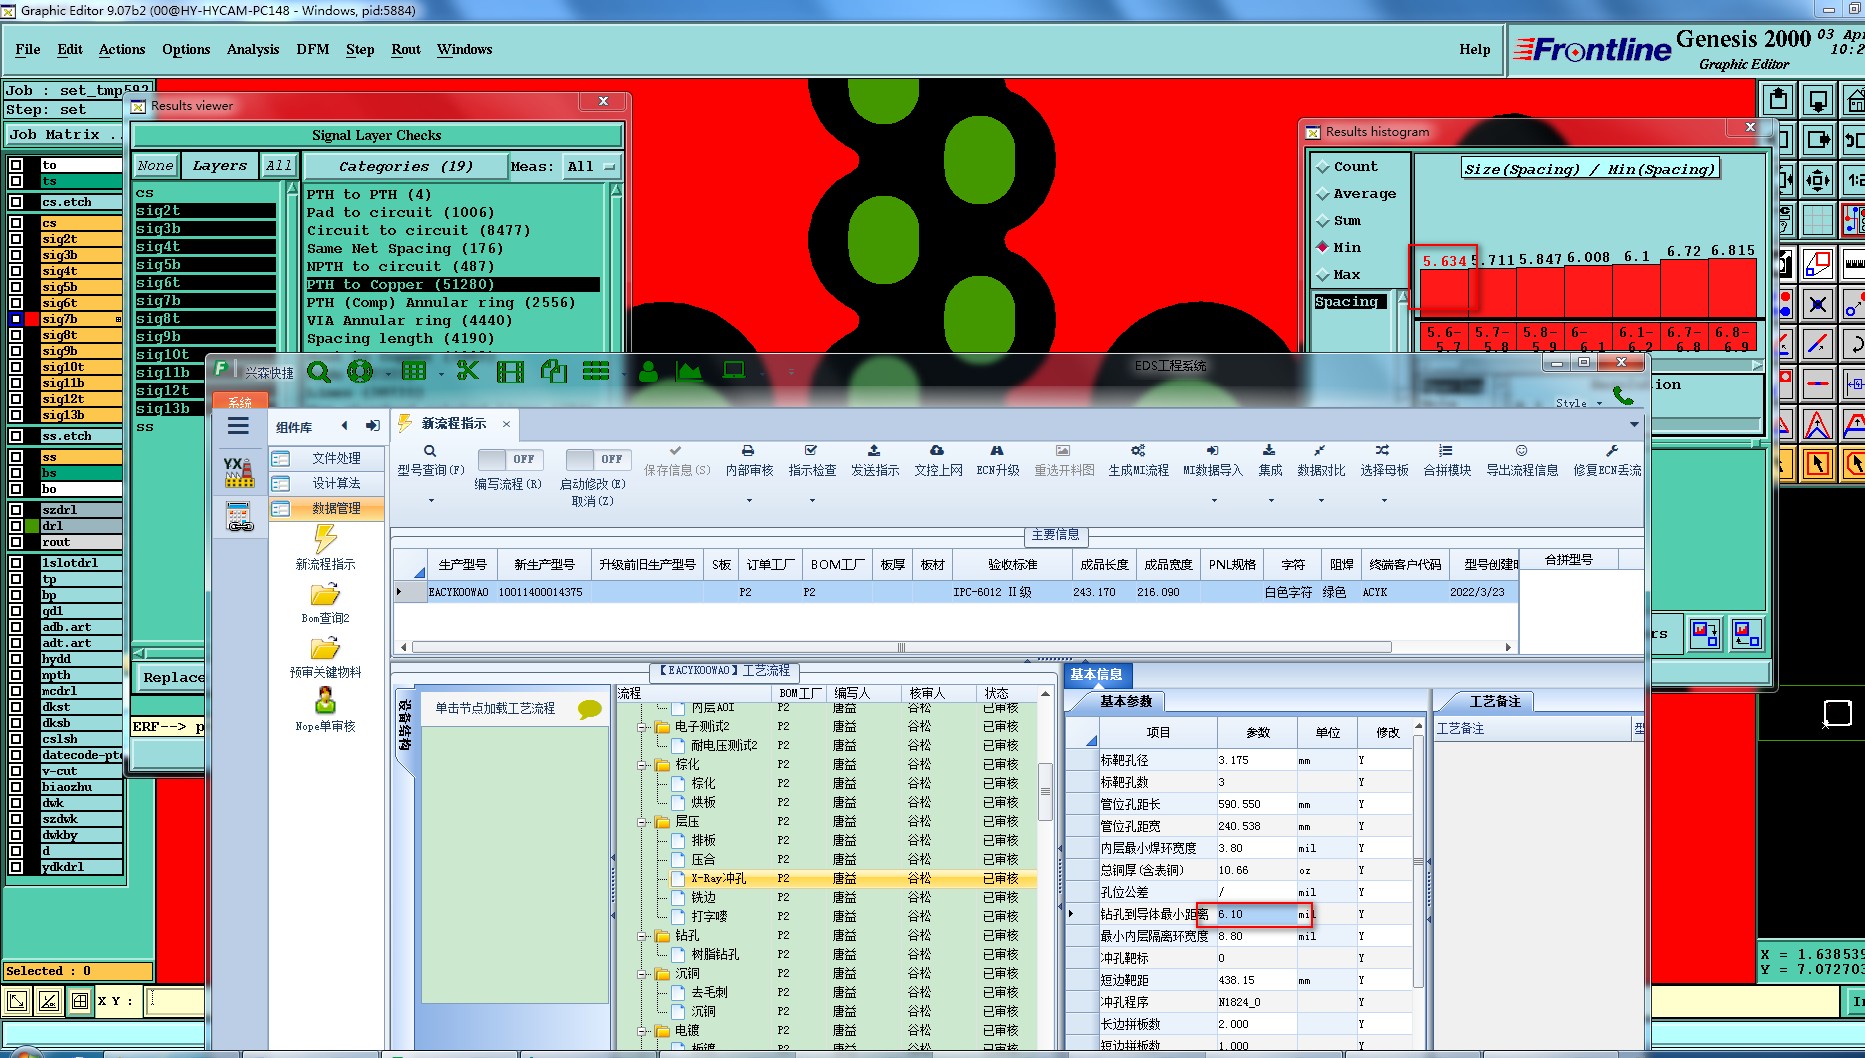Click the 发送指示 upload icon
The width and height of the screenshot is (1865, 1058).
tap(874, 451)
